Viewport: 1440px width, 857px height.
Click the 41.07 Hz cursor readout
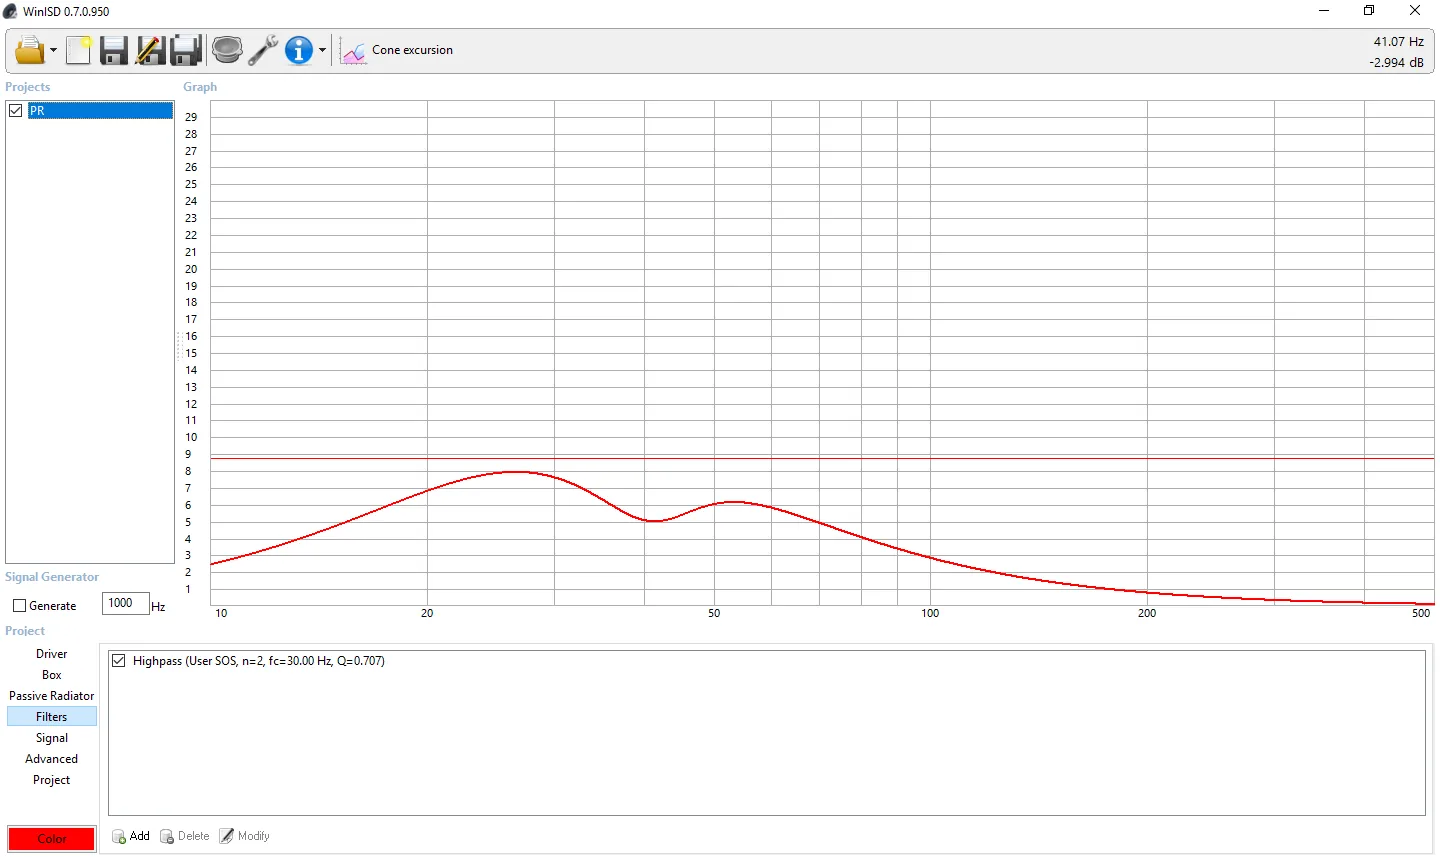tap(1398, 42)
